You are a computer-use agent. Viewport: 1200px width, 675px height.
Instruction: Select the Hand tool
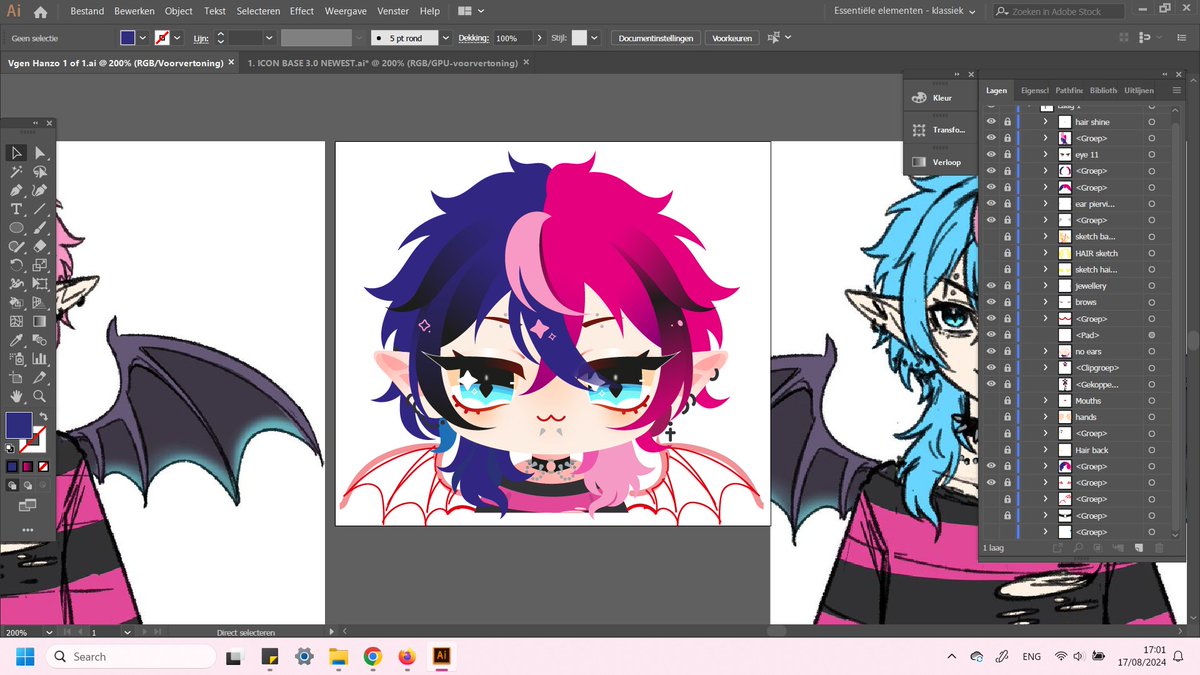pyautogui.click(x=16, y=396)
